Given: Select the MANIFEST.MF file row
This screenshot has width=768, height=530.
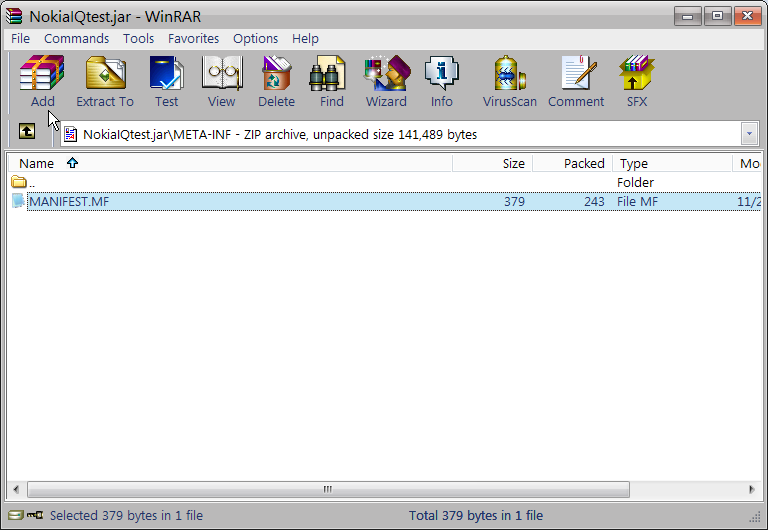Looking at the screenshot, I should coord(384,201).
